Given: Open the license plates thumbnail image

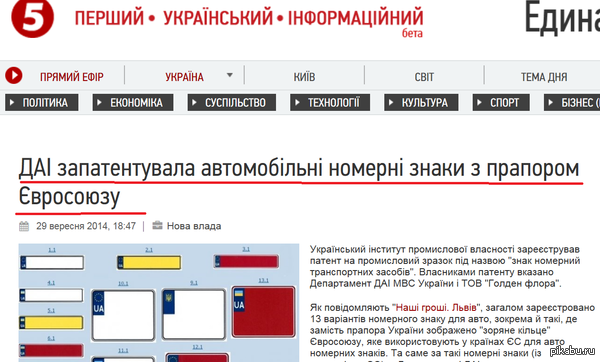Looking at the screenshot, I should [159, 303].
